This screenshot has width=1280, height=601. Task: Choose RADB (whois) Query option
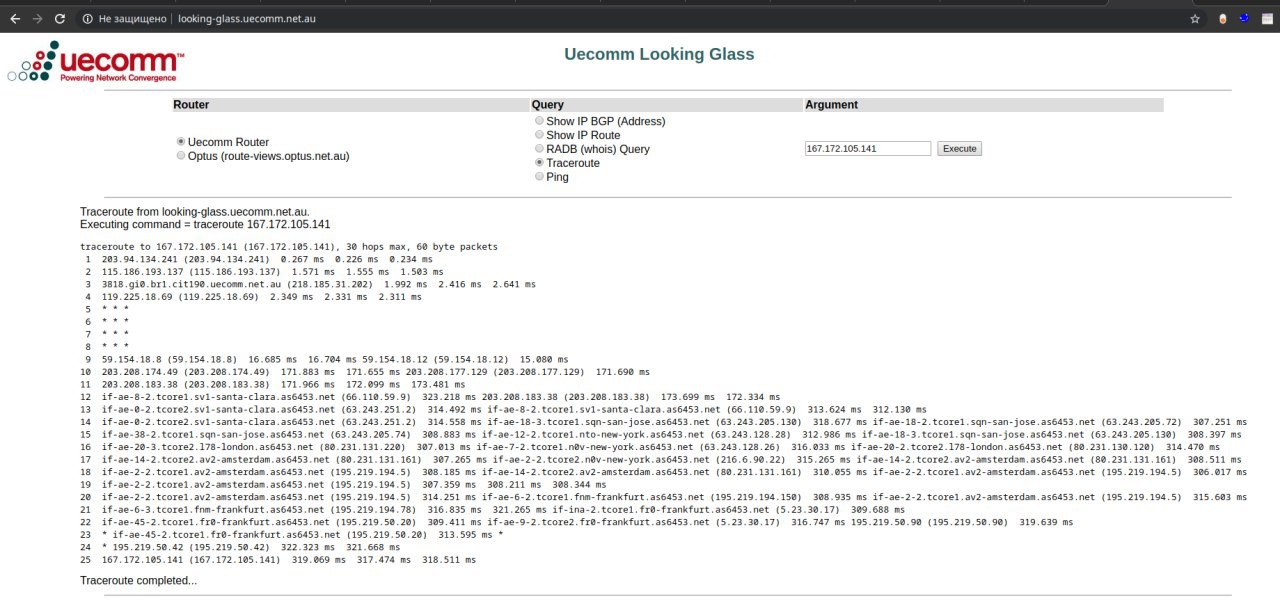pyautogui.click(x=540, y=149)
